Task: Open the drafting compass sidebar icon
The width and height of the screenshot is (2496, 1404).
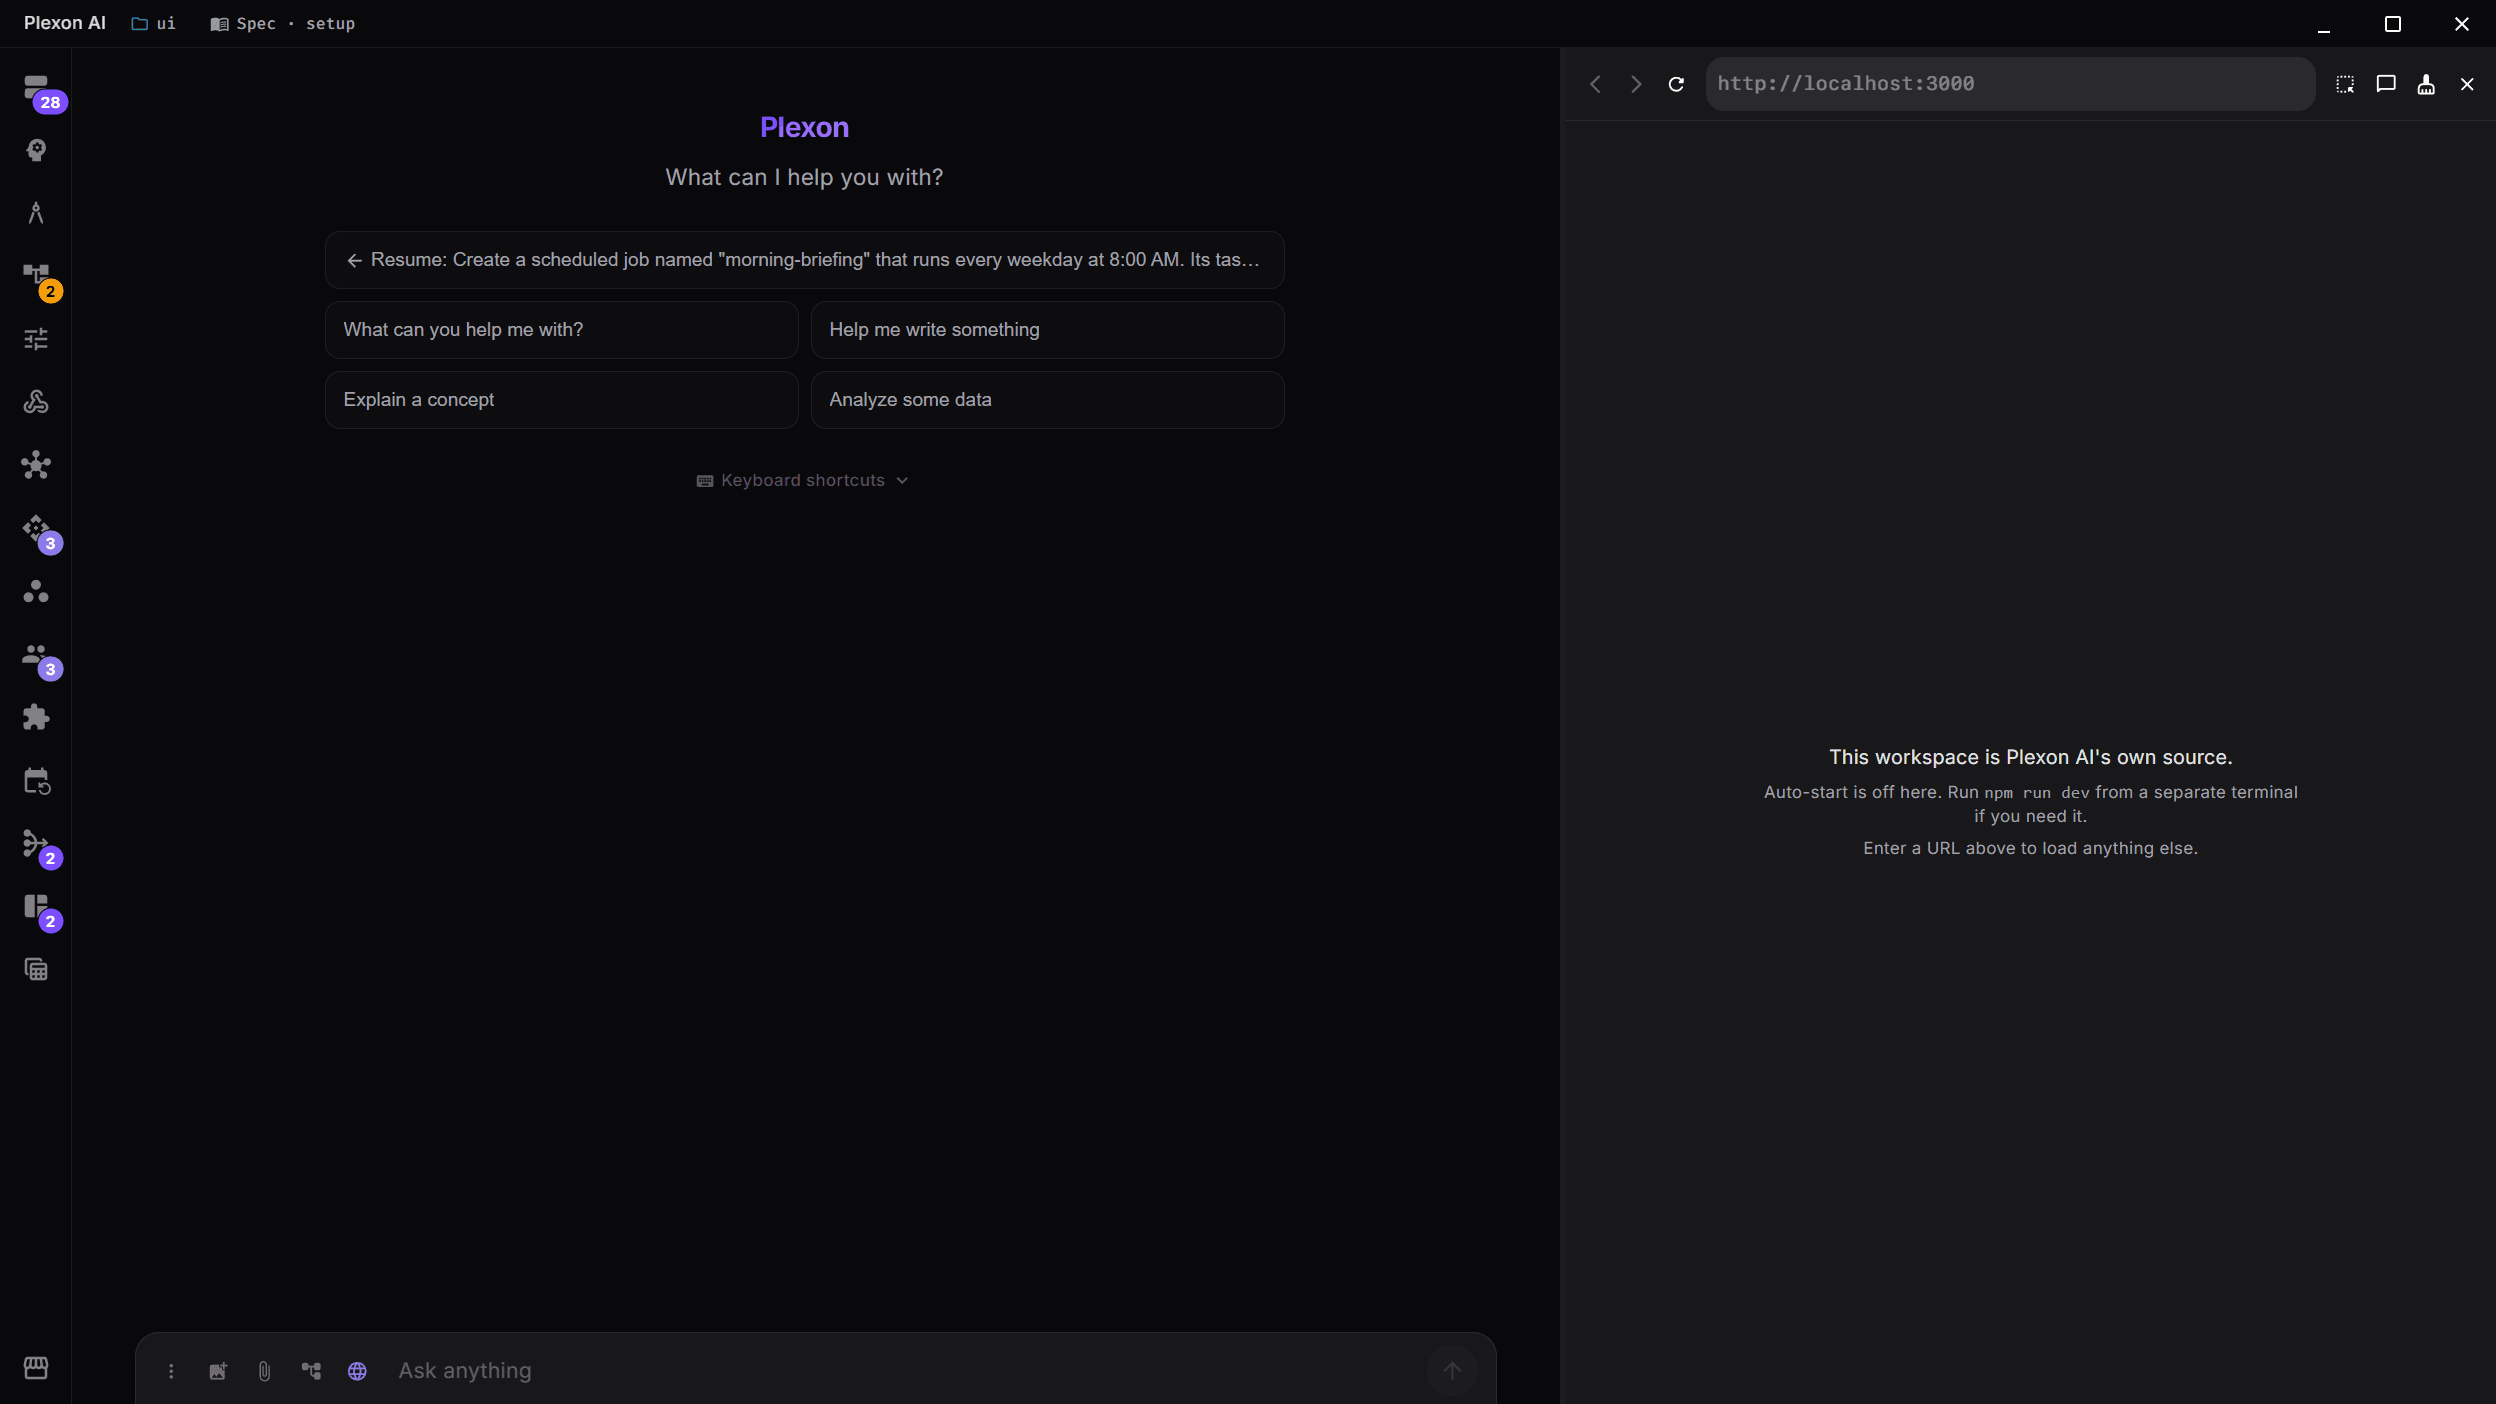Action: coord(36,213)
